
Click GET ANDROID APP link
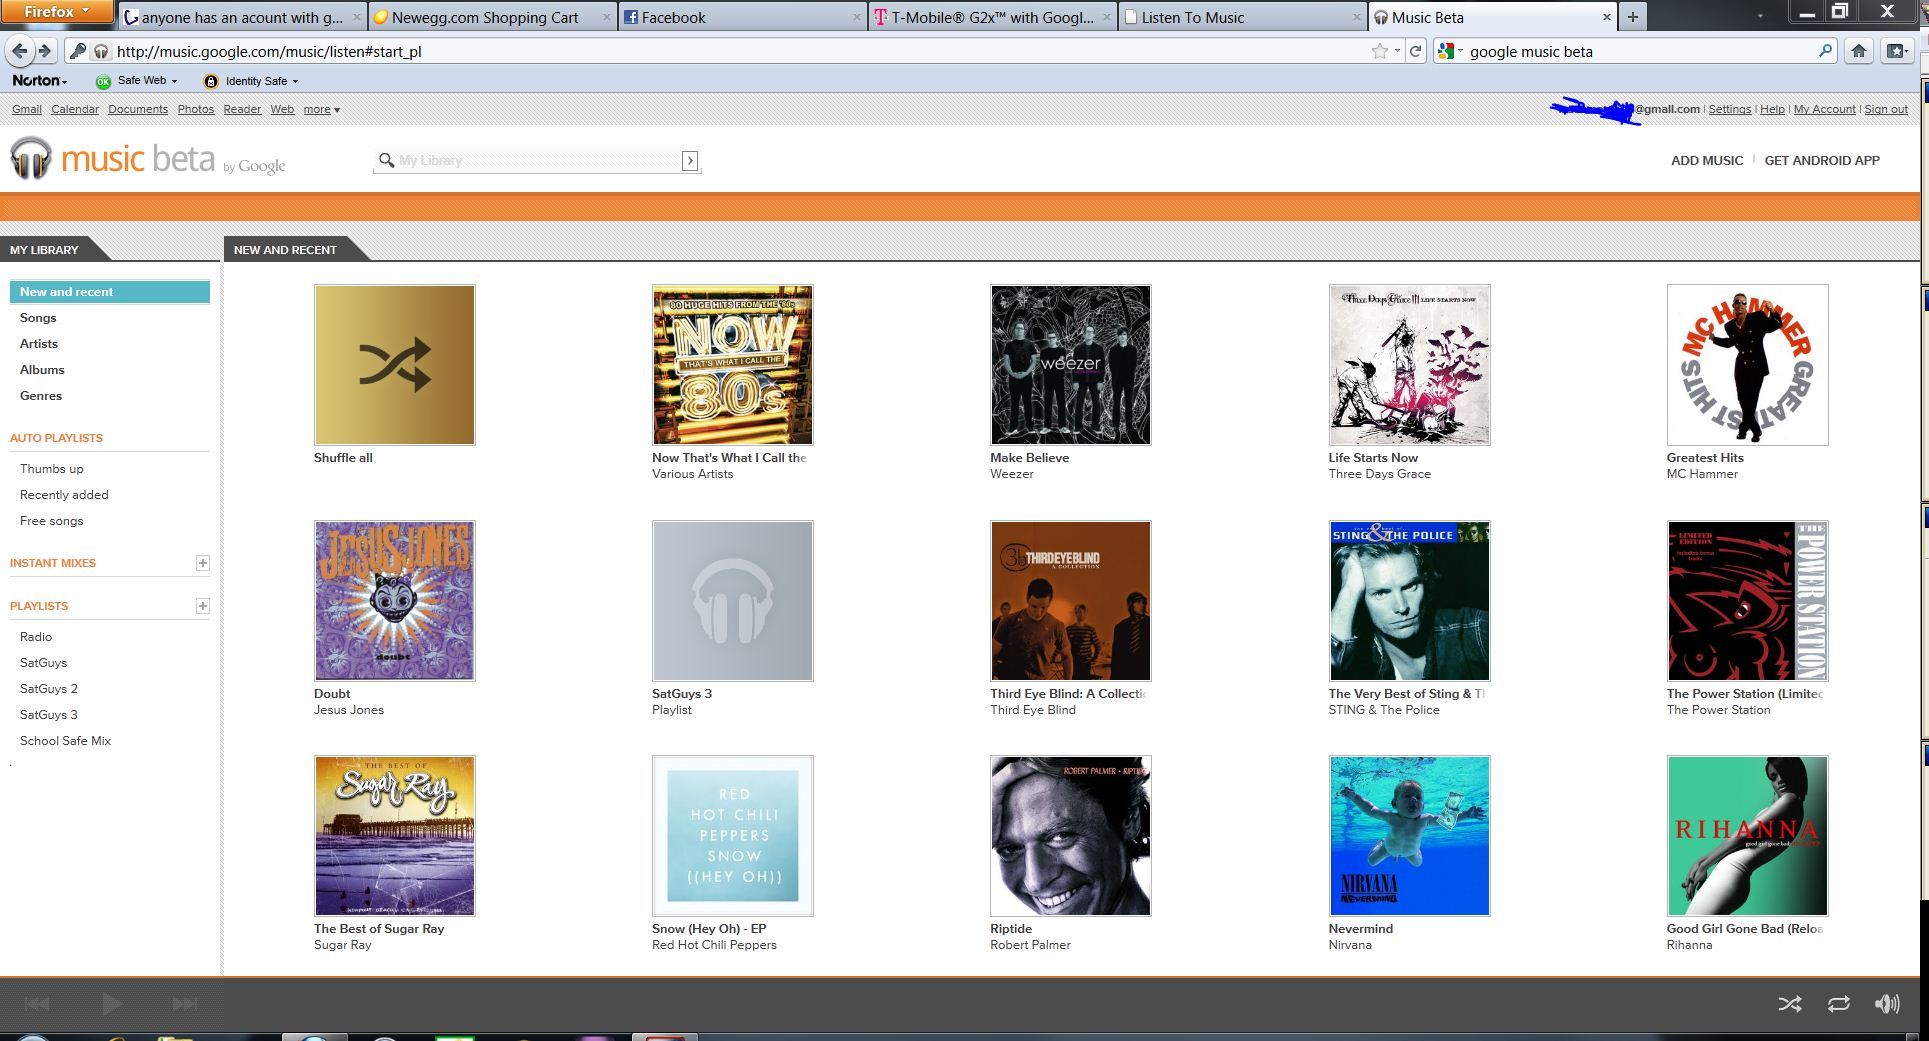(1821, 160)
